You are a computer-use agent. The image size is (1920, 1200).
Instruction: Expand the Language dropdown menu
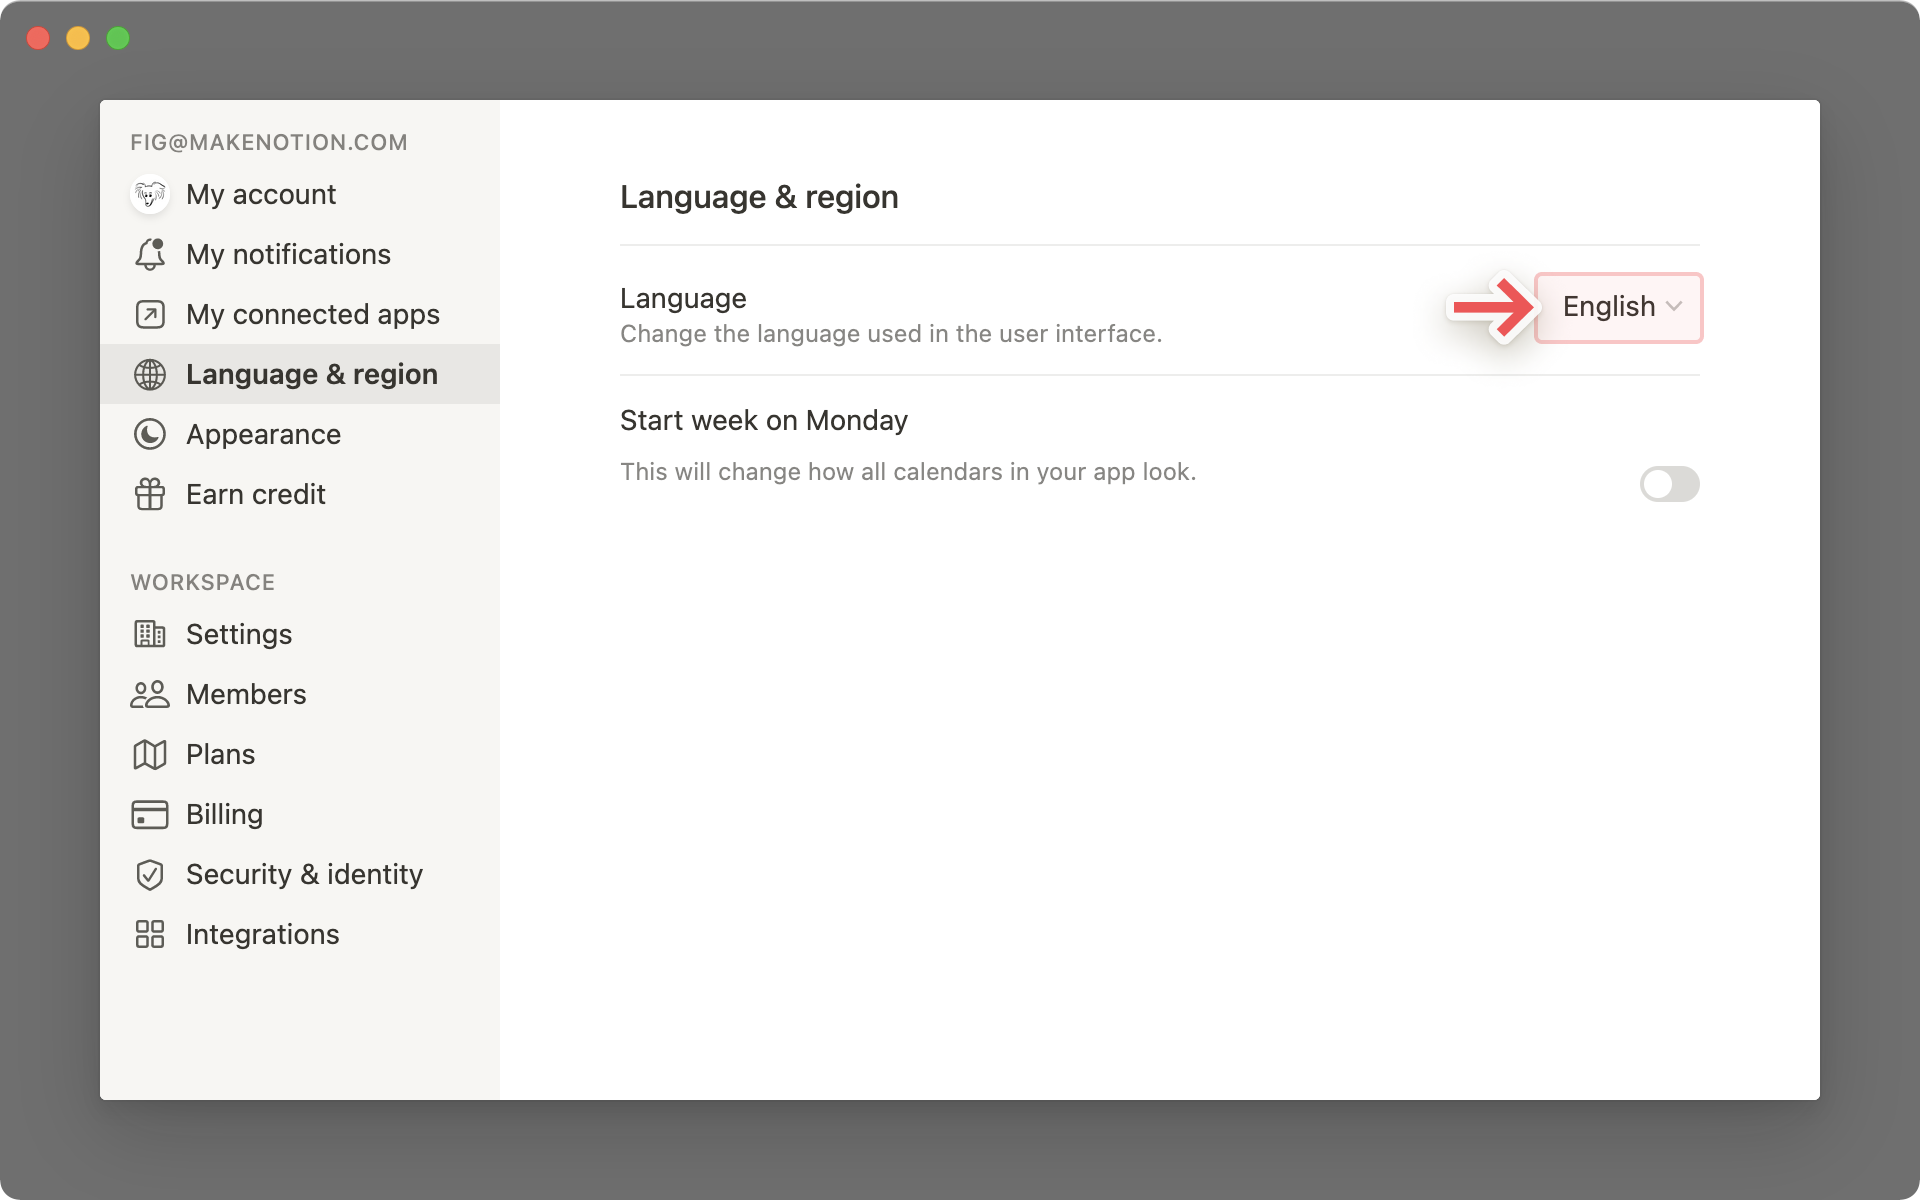click(1621, 306)
